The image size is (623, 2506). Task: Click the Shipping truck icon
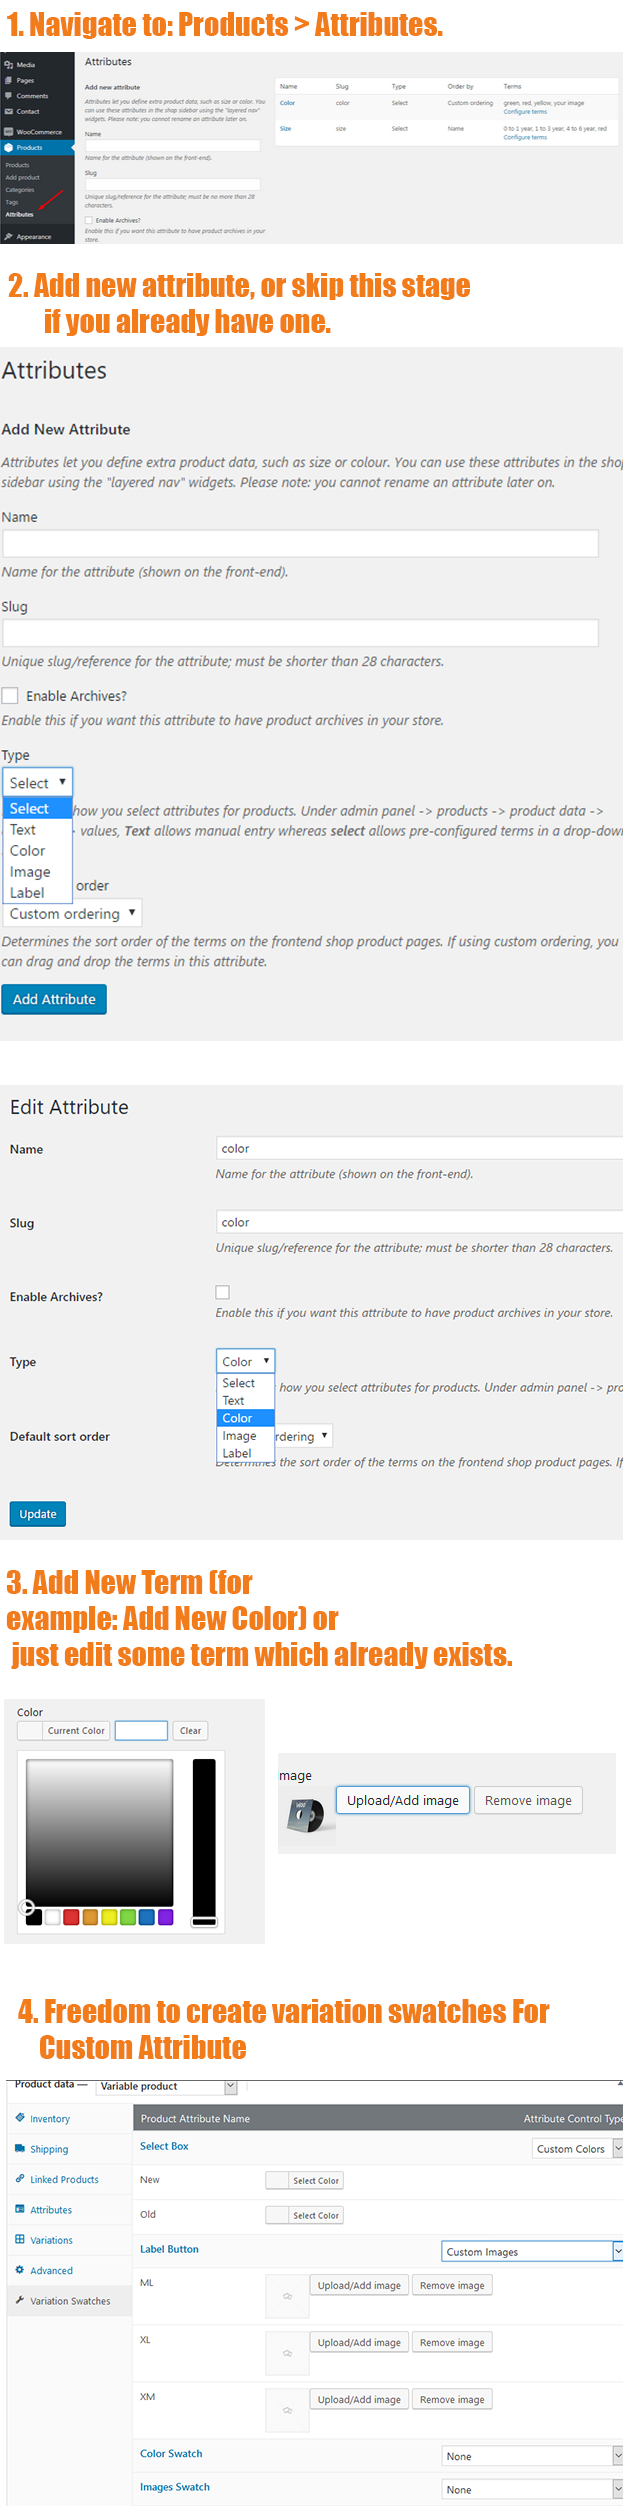[x=20, y=2148]
